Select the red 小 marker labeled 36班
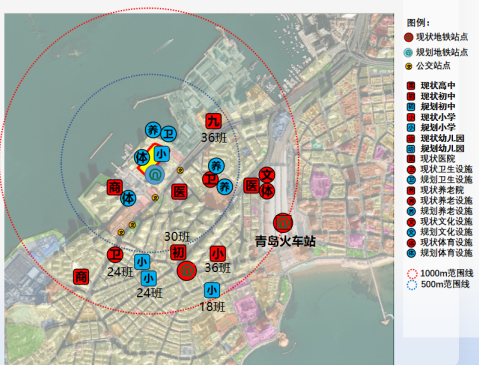This screenshot has width=479, height=365. tap(218, 254)
